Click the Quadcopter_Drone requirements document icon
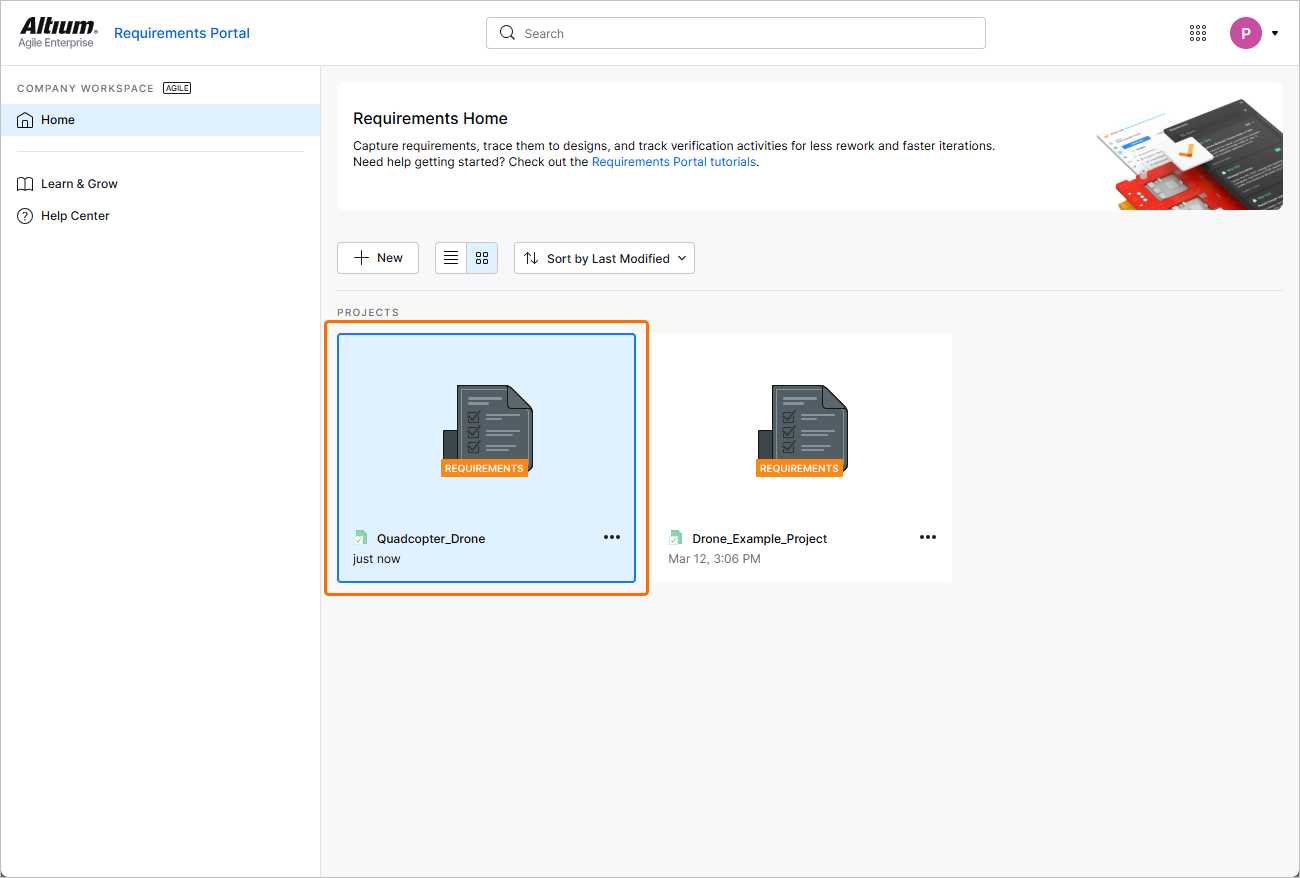This screenshot has height=878, width=1300. [x=486, y=430]
